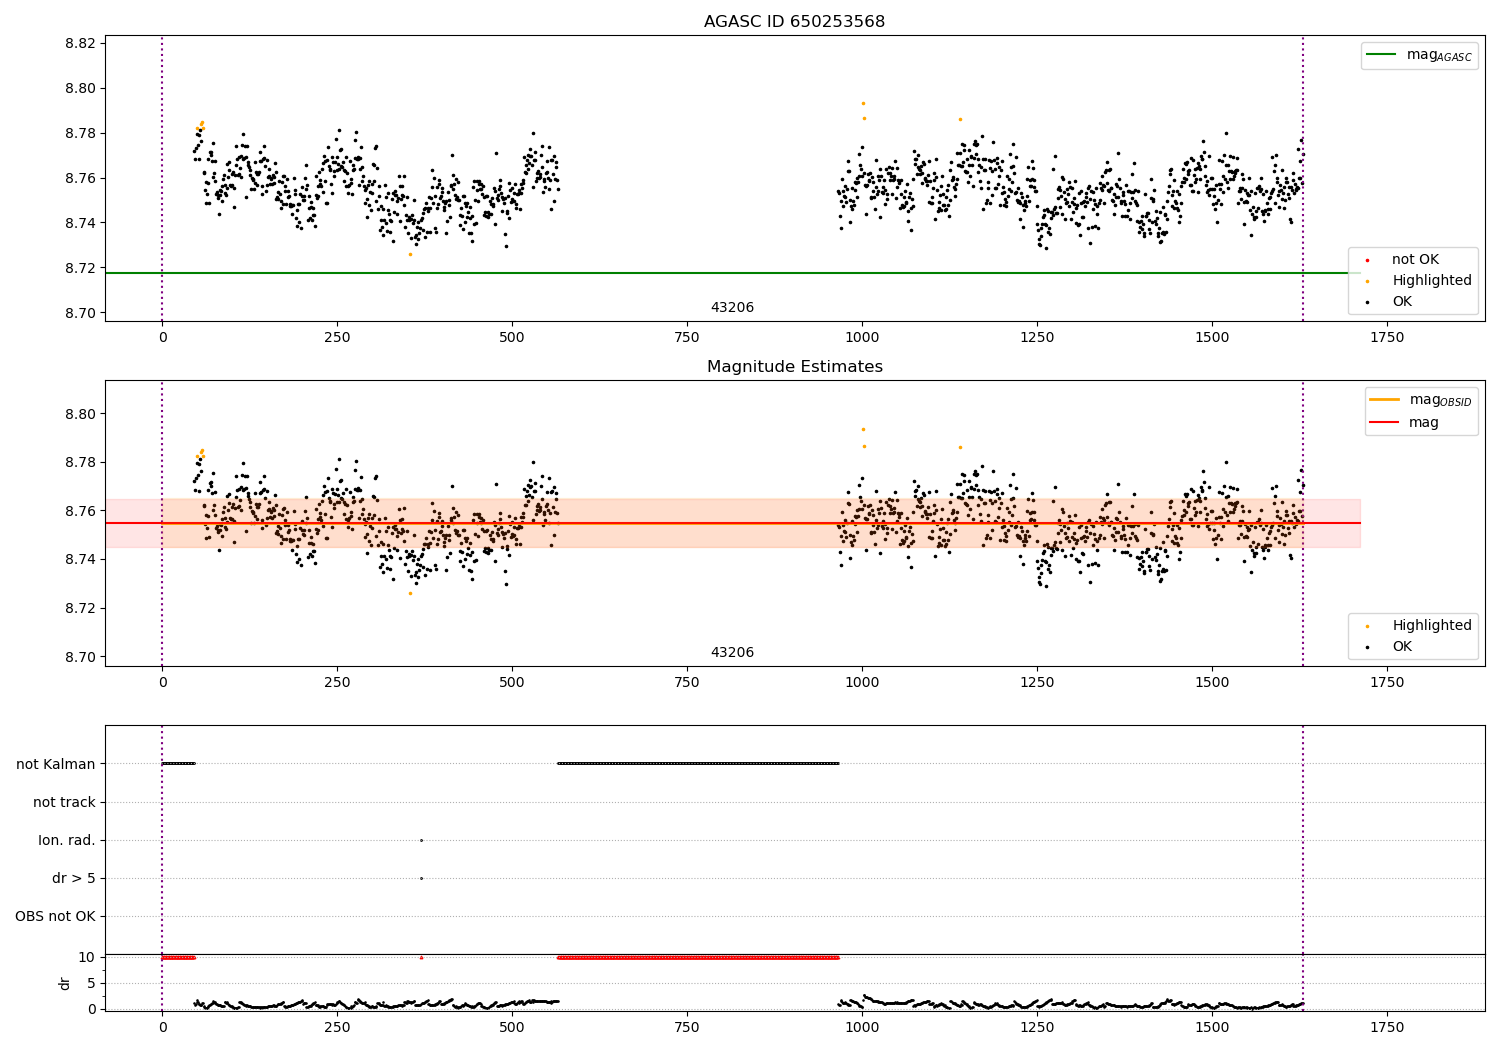Select the 'OBS not OK' row label
1500x1050 pixels.
point(55,916)
